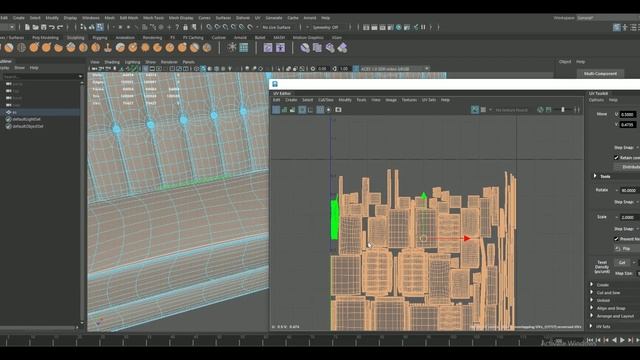Viewport: 640px width, 360px height.
Task: Expand the Unfold section in UV Toolkit
Action: pyautogui.click(x=591, y=300)
